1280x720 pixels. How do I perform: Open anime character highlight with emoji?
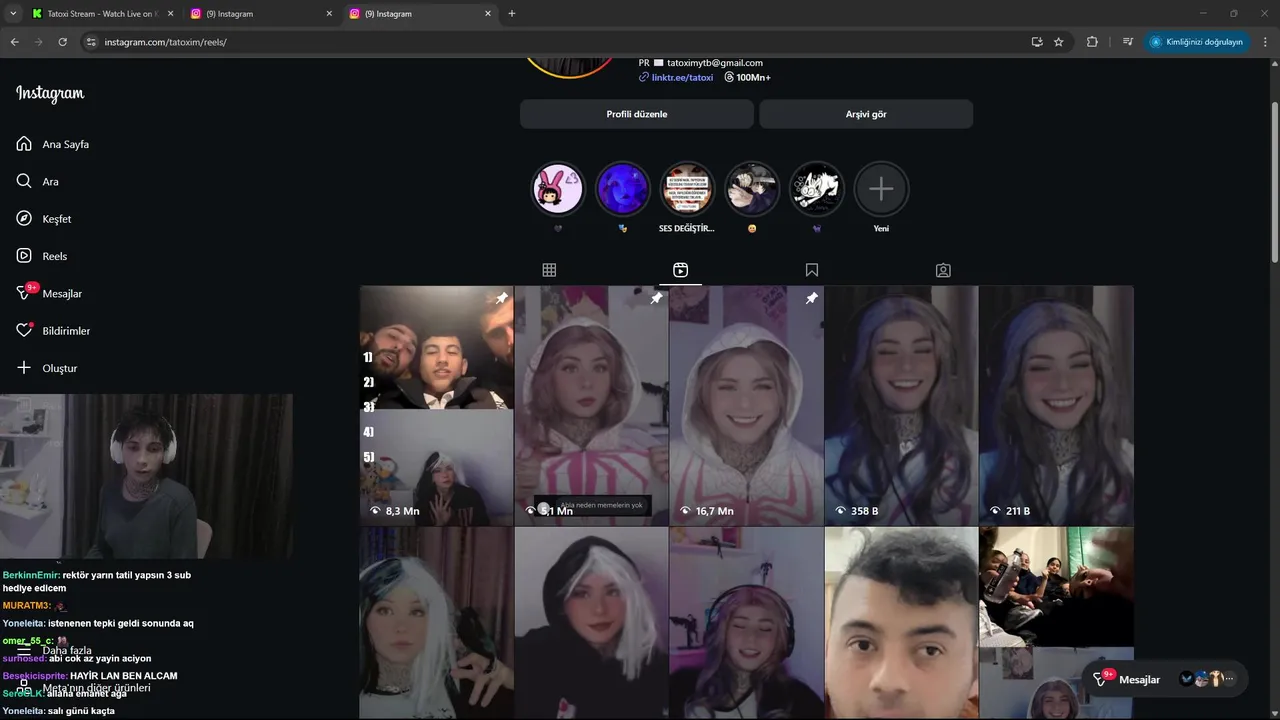752,189
